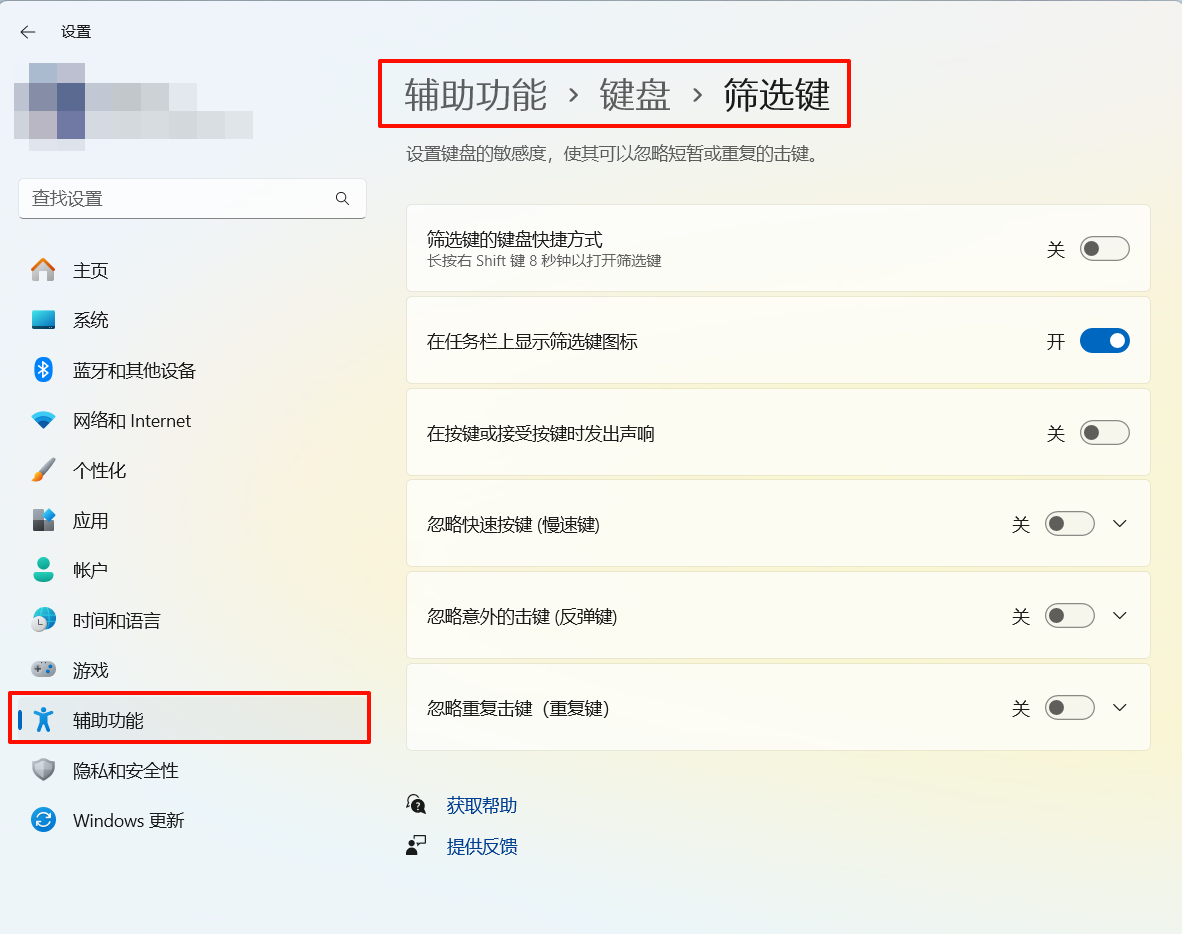Click the 设置 window title

(x=76, y=32)
